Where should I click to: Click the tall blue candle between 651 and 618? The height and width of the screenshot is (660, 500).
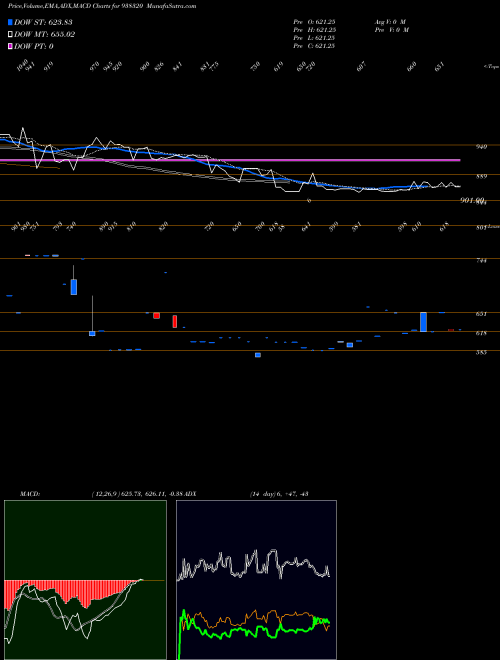pos(423,322)
